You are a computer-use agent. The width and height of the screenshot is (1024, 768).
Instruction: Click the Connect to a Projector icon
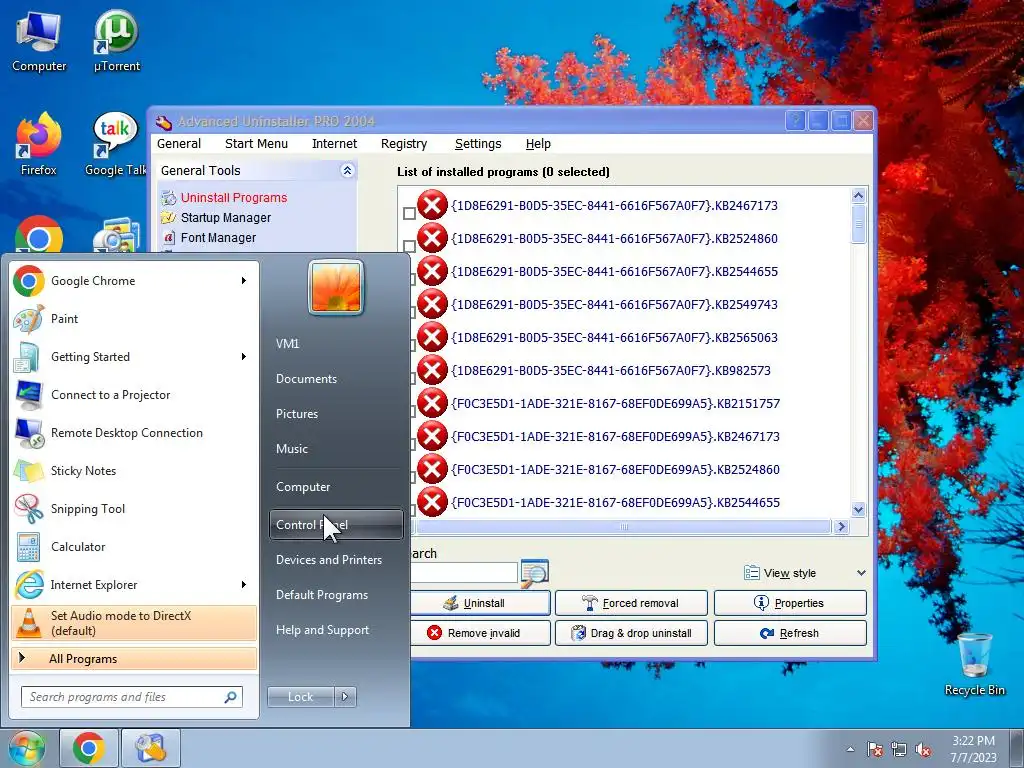29,394
